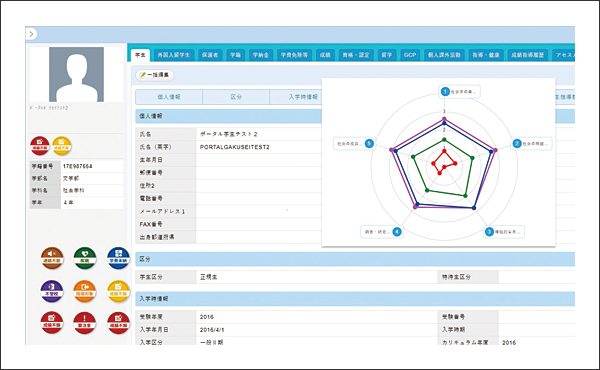Select the 成績 tab
Image resolution: width=600 pixels, height=370 pixels.
pos(325,55)
